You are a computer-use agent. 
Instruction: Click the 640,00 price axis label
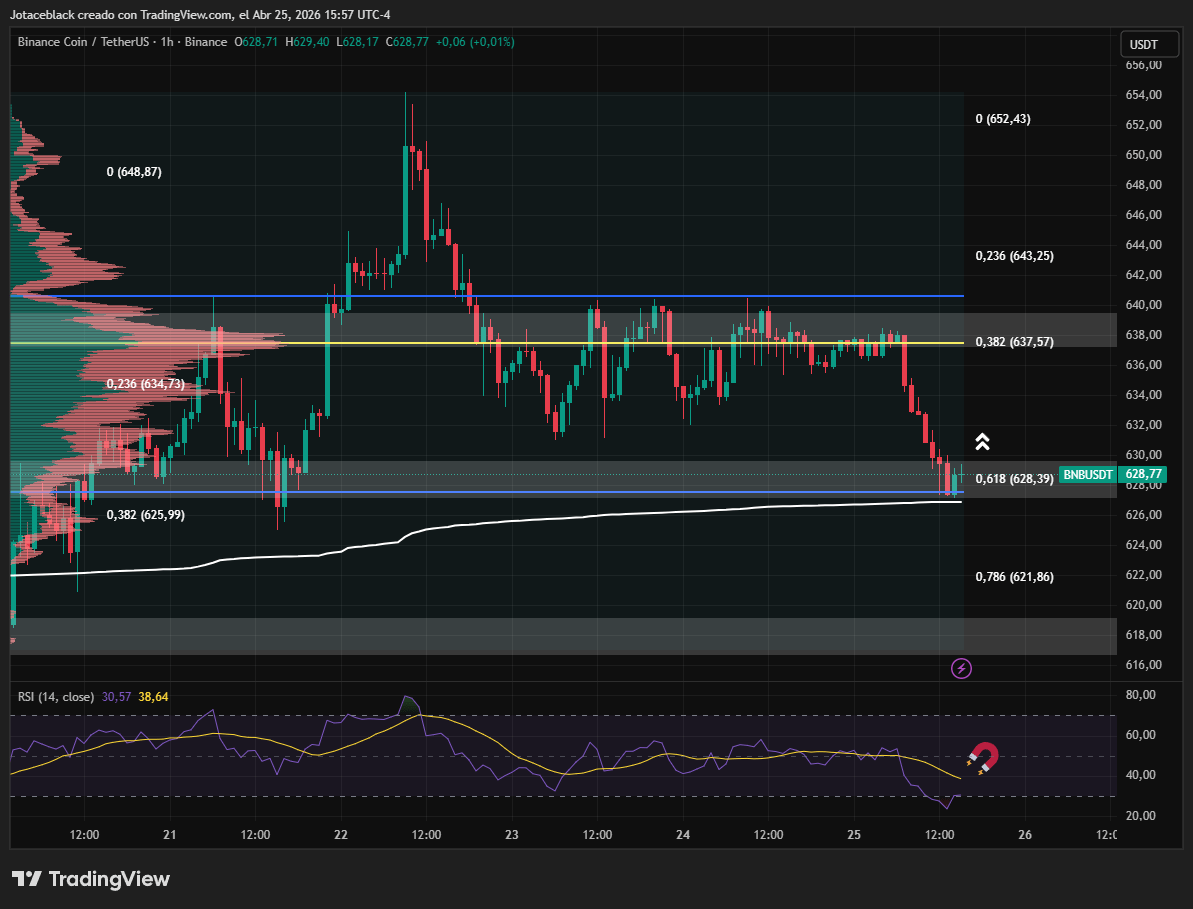[x=1142, y=305]
